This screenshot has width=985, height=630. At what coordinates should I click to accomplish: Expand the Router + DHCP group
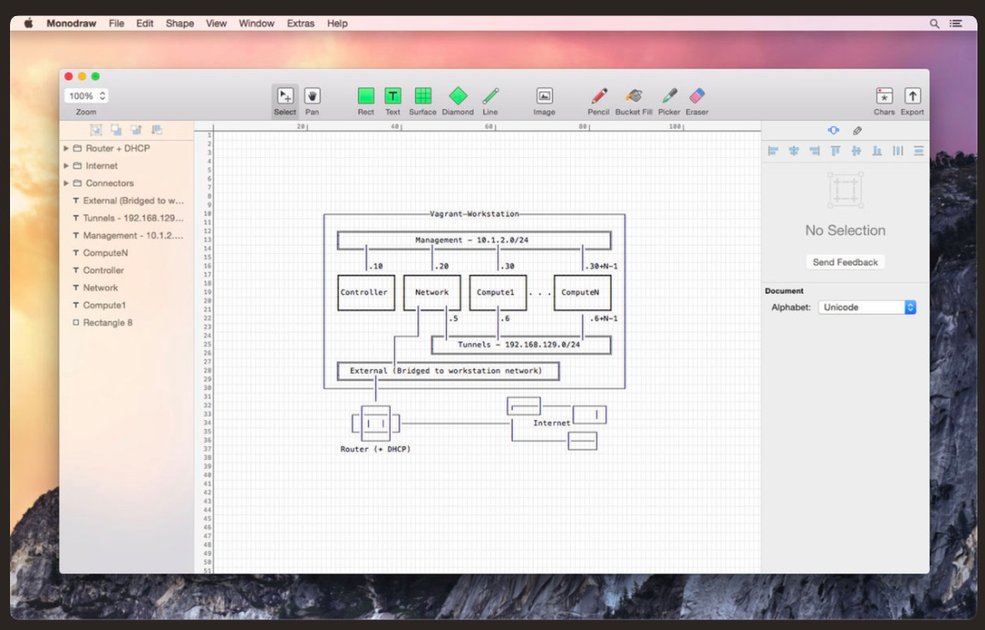(x=66, y=148)
